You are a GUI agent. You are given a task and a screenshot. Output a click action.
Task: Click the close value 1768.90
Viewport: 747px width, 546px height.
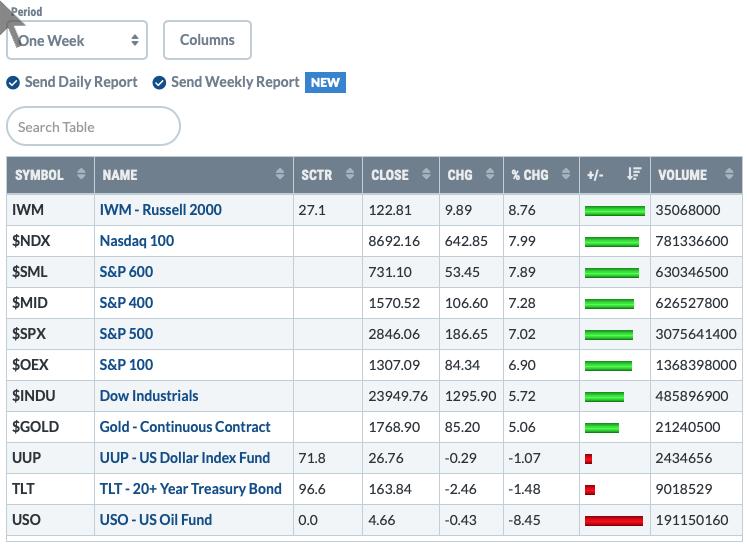tap(394, 427)
